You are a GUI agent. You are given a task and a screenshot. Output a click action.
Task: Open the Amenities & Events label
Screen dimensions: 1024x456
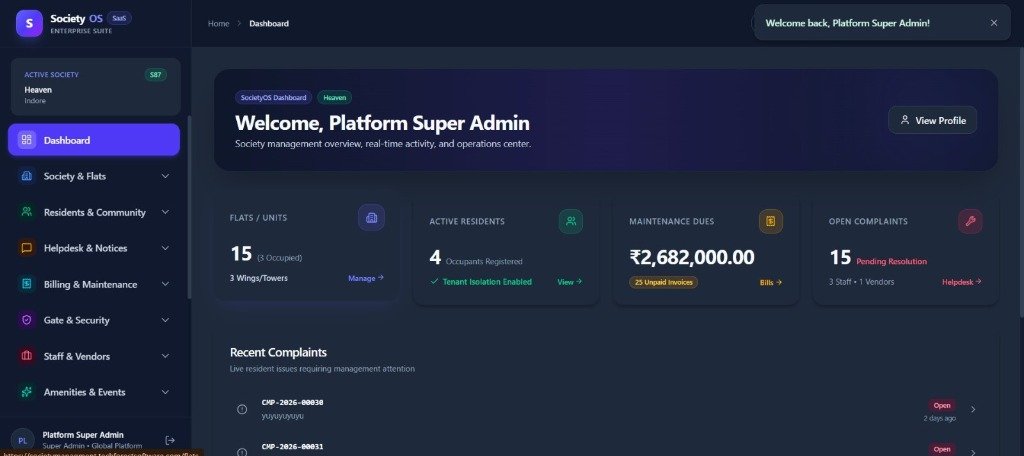point(85,392)
